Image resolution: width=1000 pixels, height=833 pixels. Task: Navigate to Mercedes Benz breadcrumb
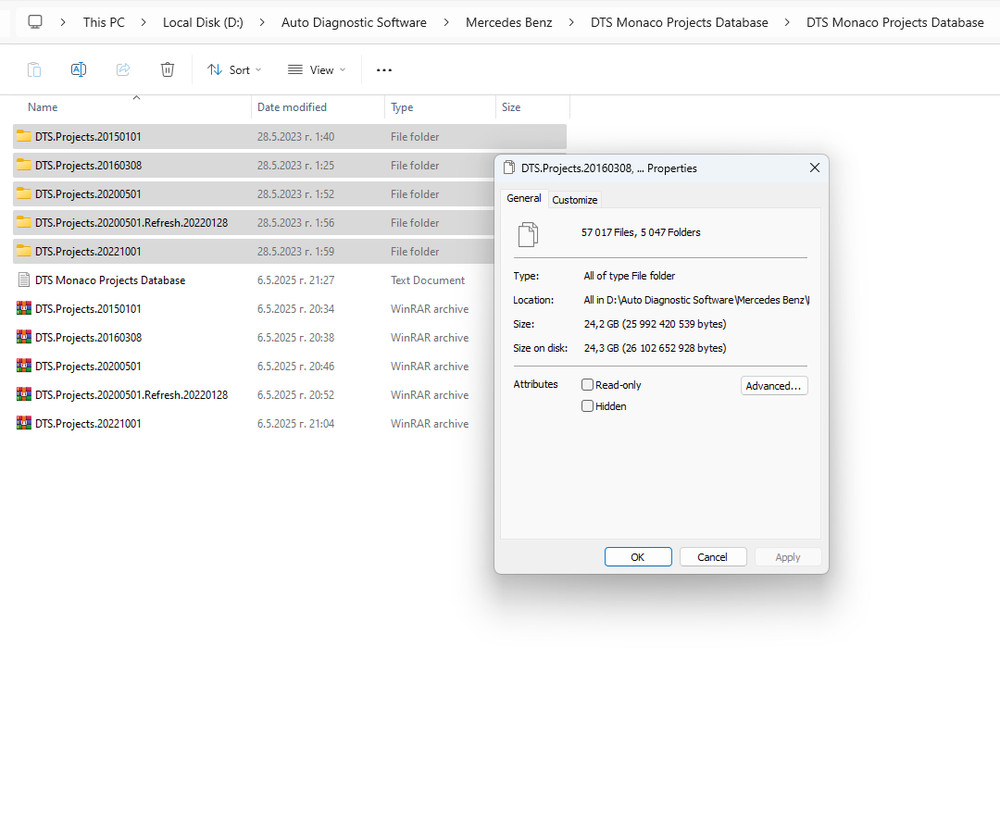509,22
